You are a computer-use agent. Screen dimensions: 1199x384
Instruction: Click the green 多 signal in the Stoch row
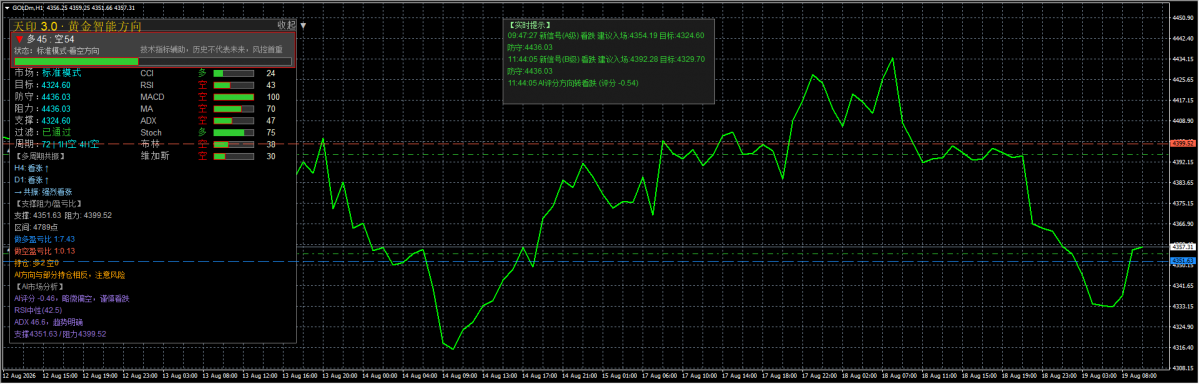[x=203, y=133]
